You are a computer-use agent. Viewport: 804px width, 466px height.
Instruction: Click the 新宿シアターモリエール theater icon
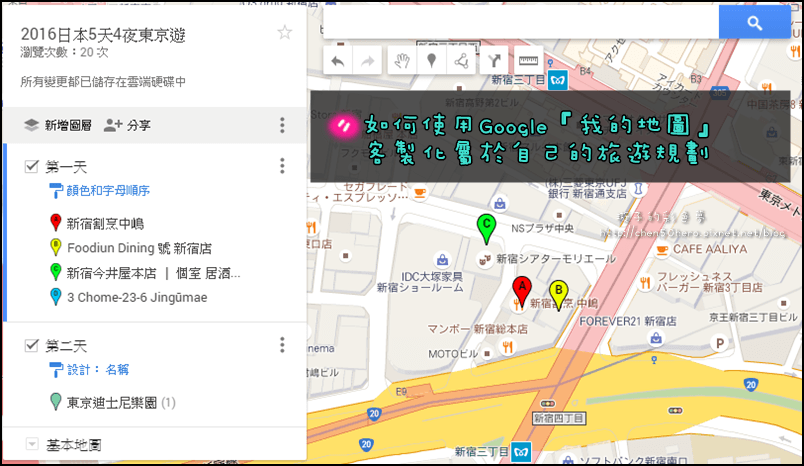coord(483,260)
